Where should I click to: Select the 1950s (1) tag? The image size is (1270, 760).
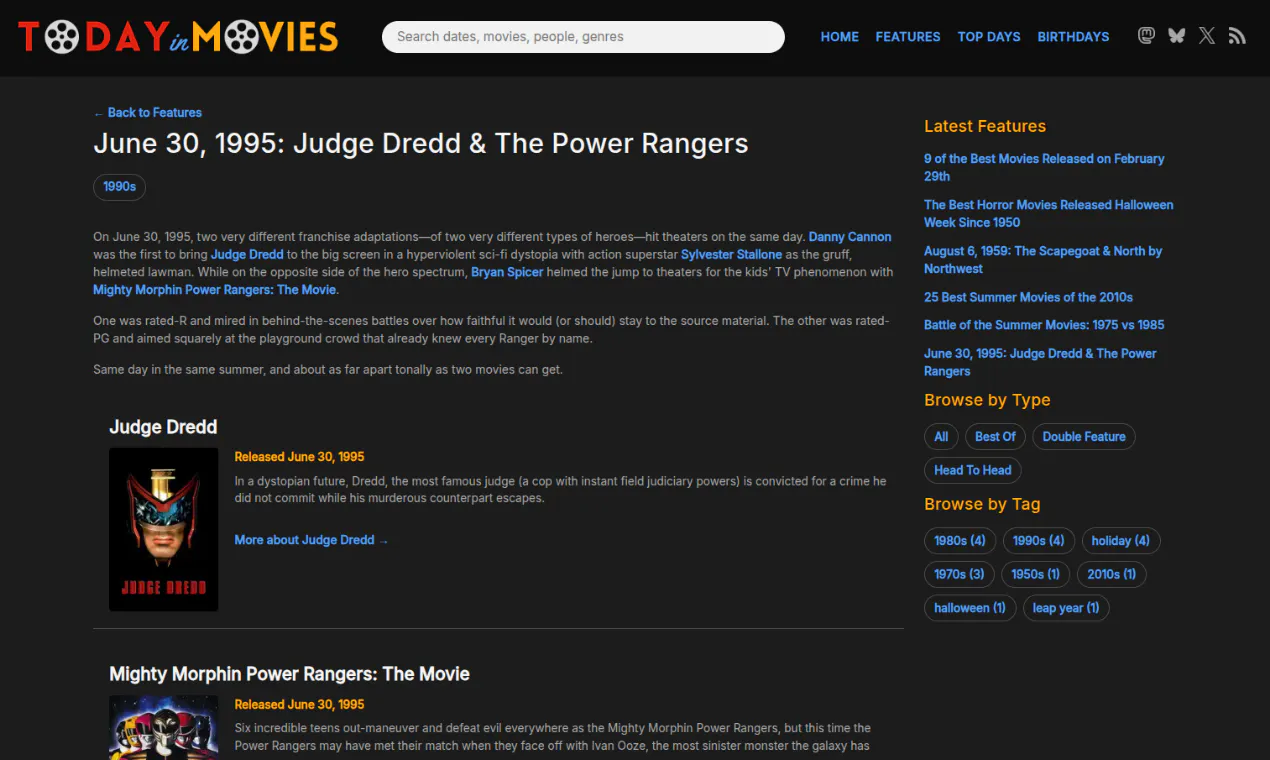(x=1035, y=574)
